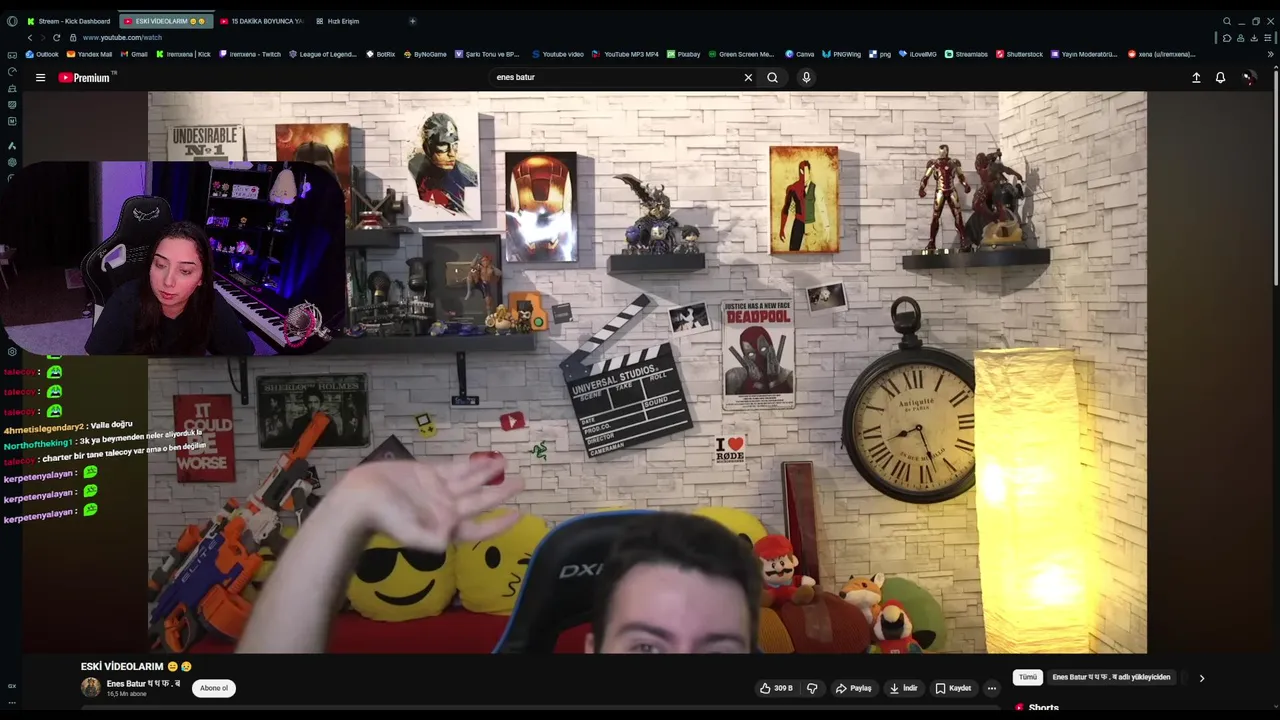Click the ESKİ VİDEOLARIM video title
This screenshot has width=1280, height=720.
tap(136, 666)
